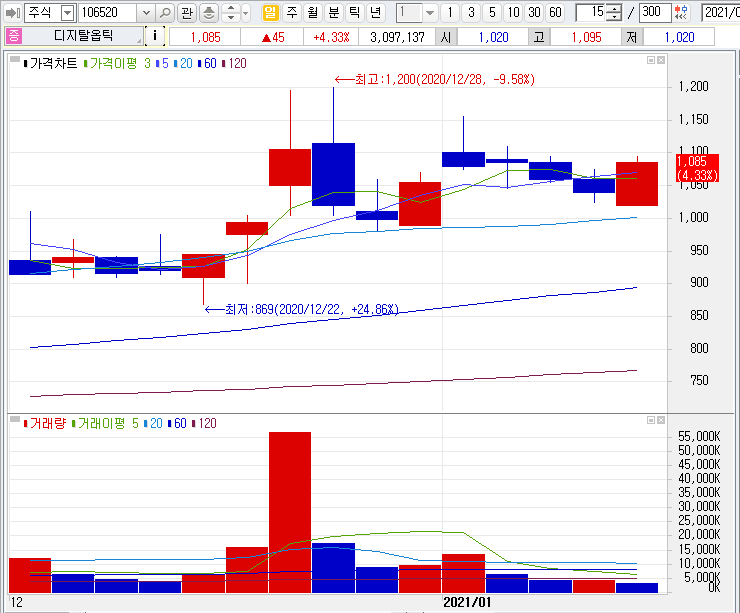Click the 저 low price label
Screen dimensions: 740x613
tap(632, 37)
